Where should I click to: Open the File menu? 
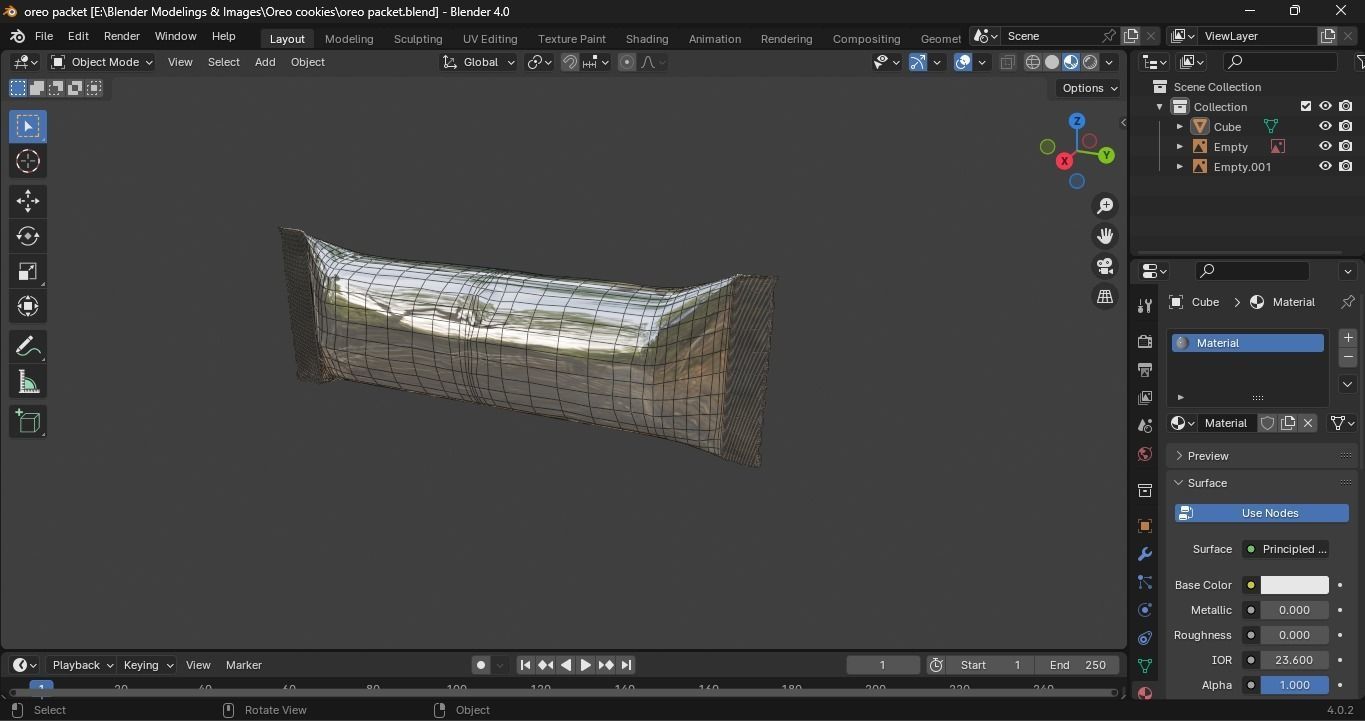tap(44, 36)
